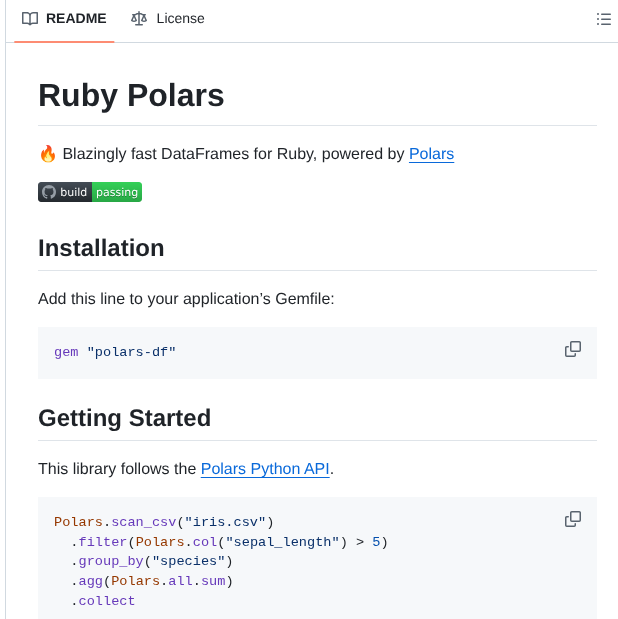Click the fire emoji before Blazingly
The width and height of the screenshot is (618, 619).
(48, 154)
